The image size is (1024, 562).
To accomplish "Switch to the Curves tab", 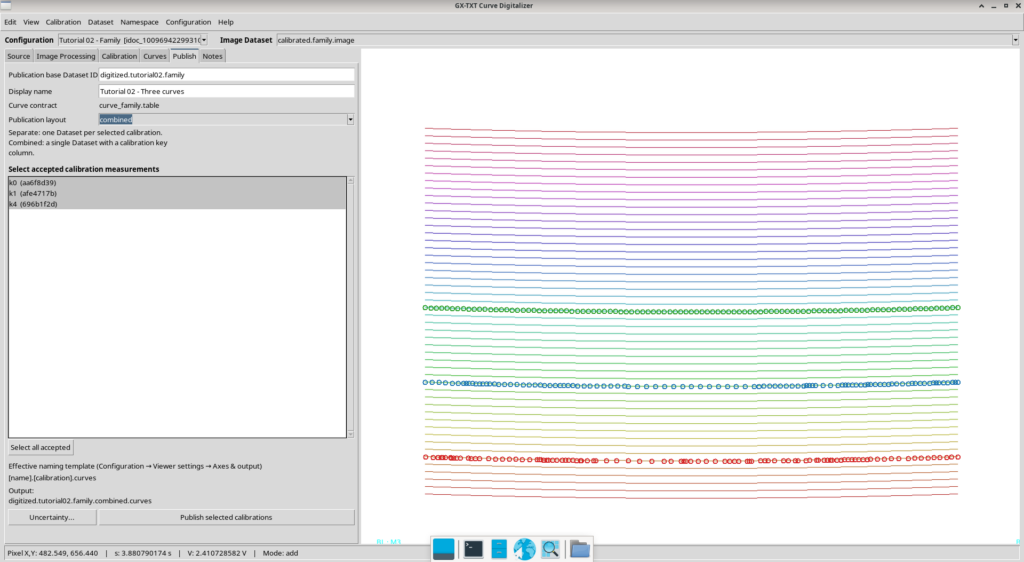I will [x=155, y=56].
